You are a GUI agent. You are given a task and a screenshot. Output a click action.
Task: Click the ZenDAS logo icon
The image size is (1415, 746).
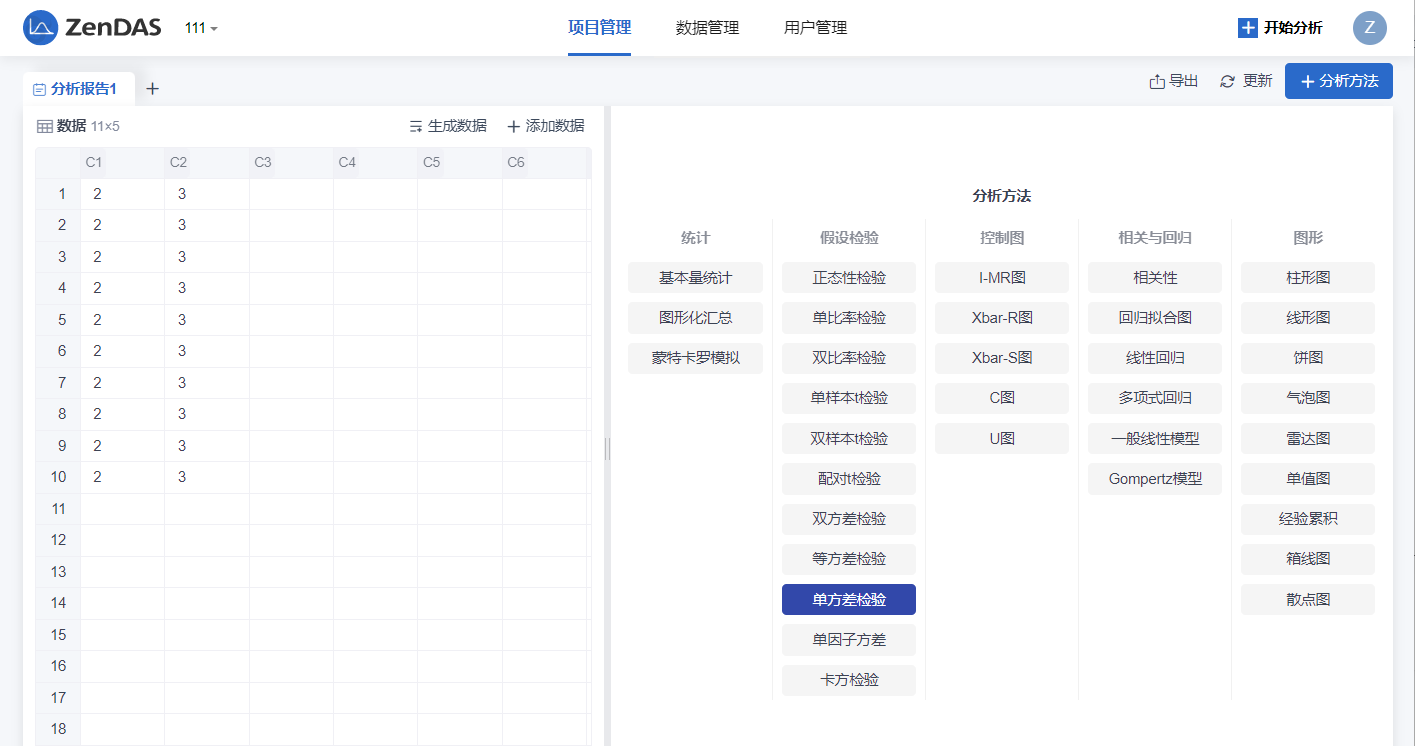pyautogui.click(x=40, y=28)
